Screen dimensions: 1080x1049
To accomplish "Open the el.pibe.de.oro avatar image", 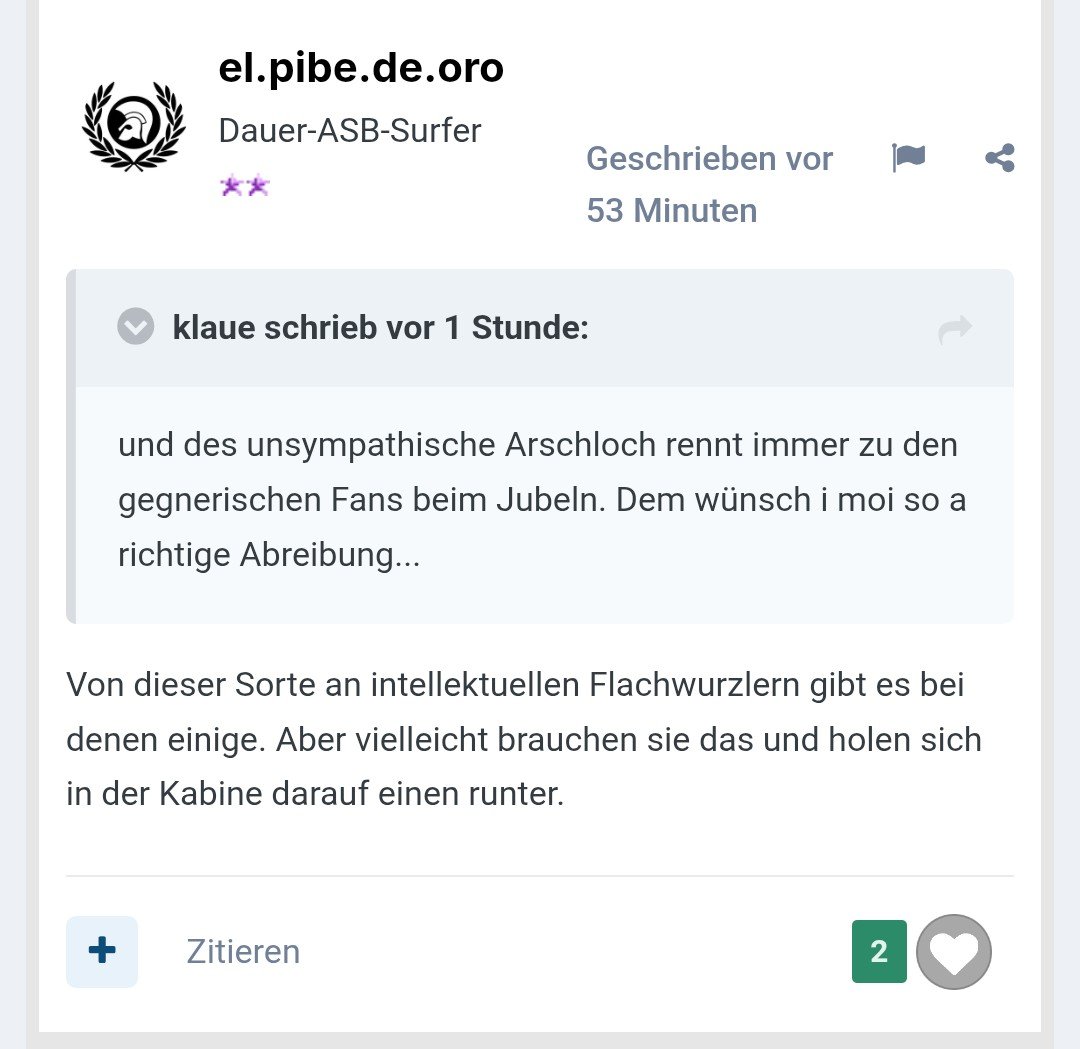I will pyautogui.click(x=134, y=127).
